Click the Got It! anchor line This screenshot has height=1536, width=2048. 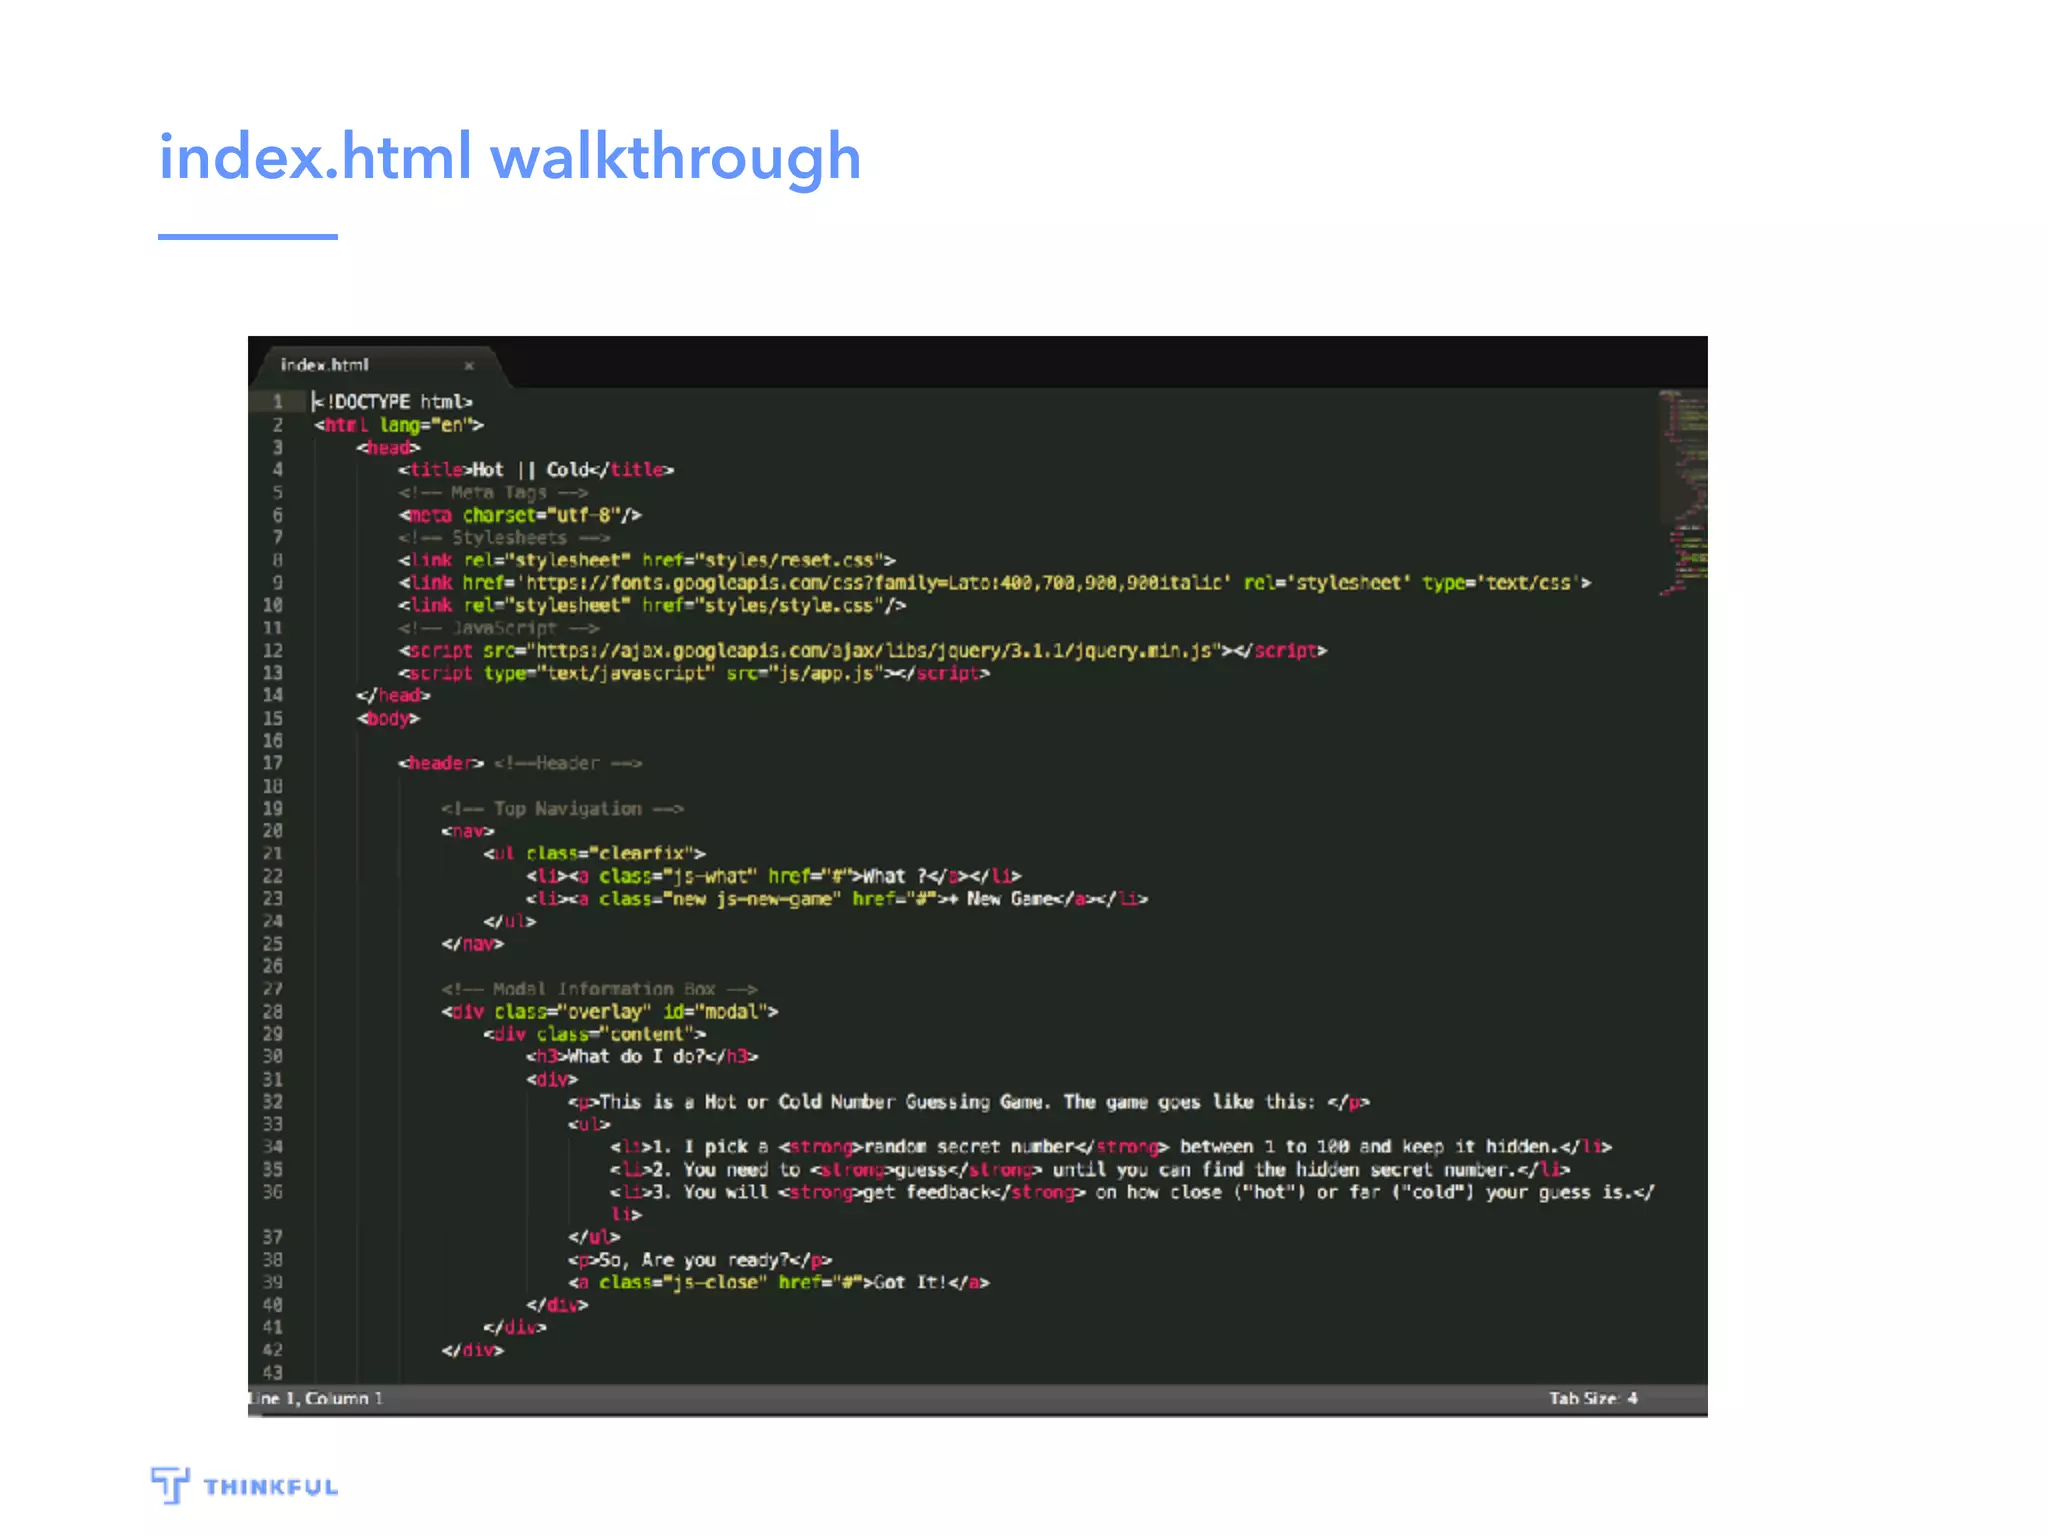[x=779, y=1282]
